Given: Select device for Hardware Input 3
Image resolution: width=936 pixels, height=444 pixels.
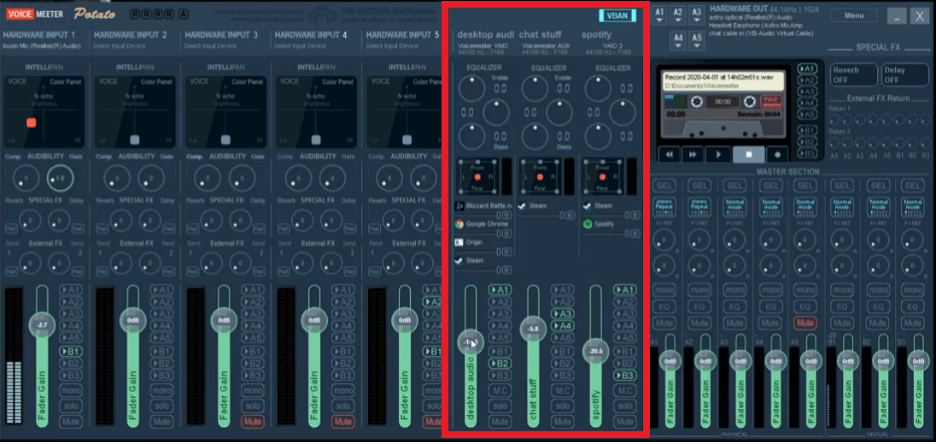Looking at the screenshot, I should (x=212, y=46).
